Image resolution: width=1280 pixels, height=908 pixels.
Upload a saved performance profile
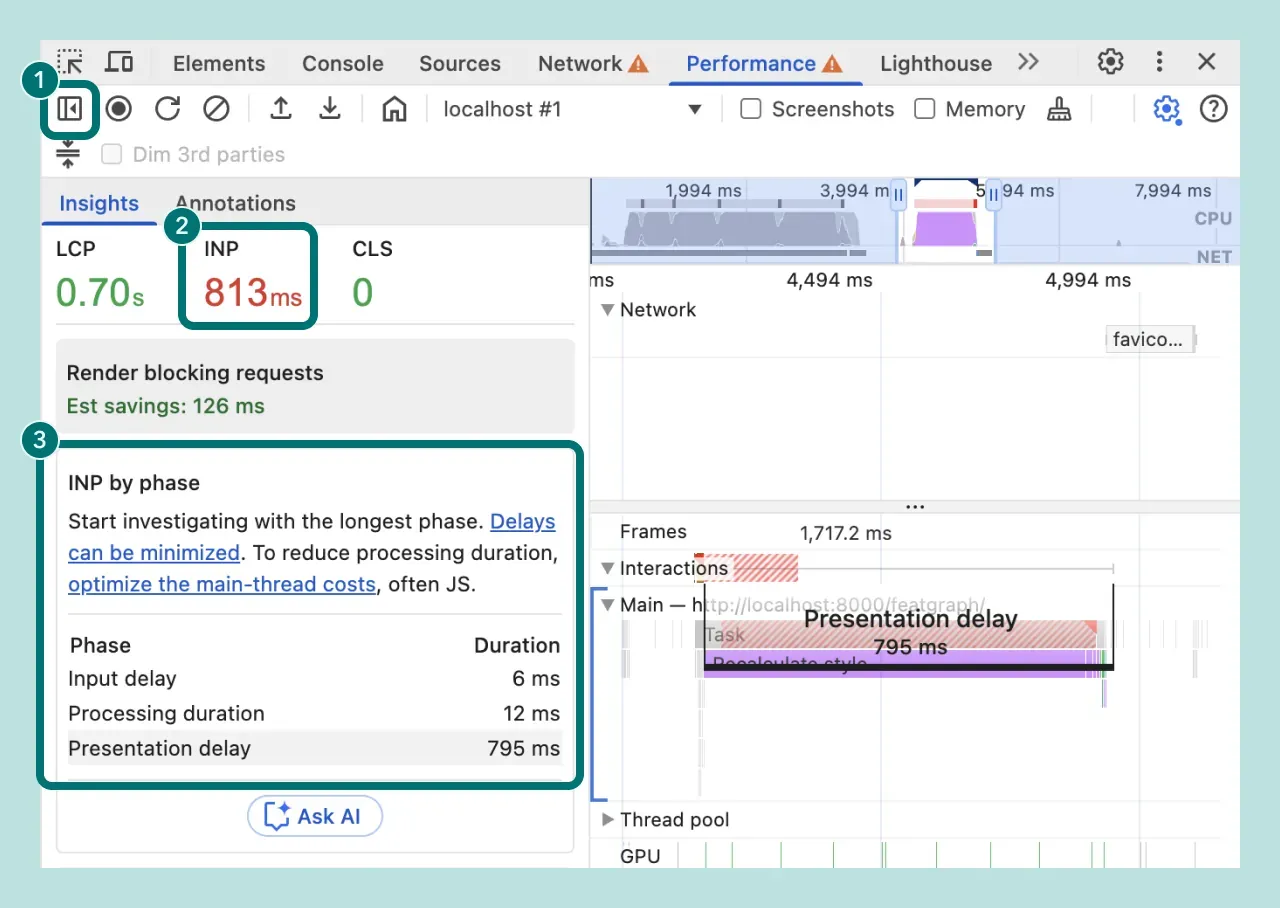(x=280, y=109)
